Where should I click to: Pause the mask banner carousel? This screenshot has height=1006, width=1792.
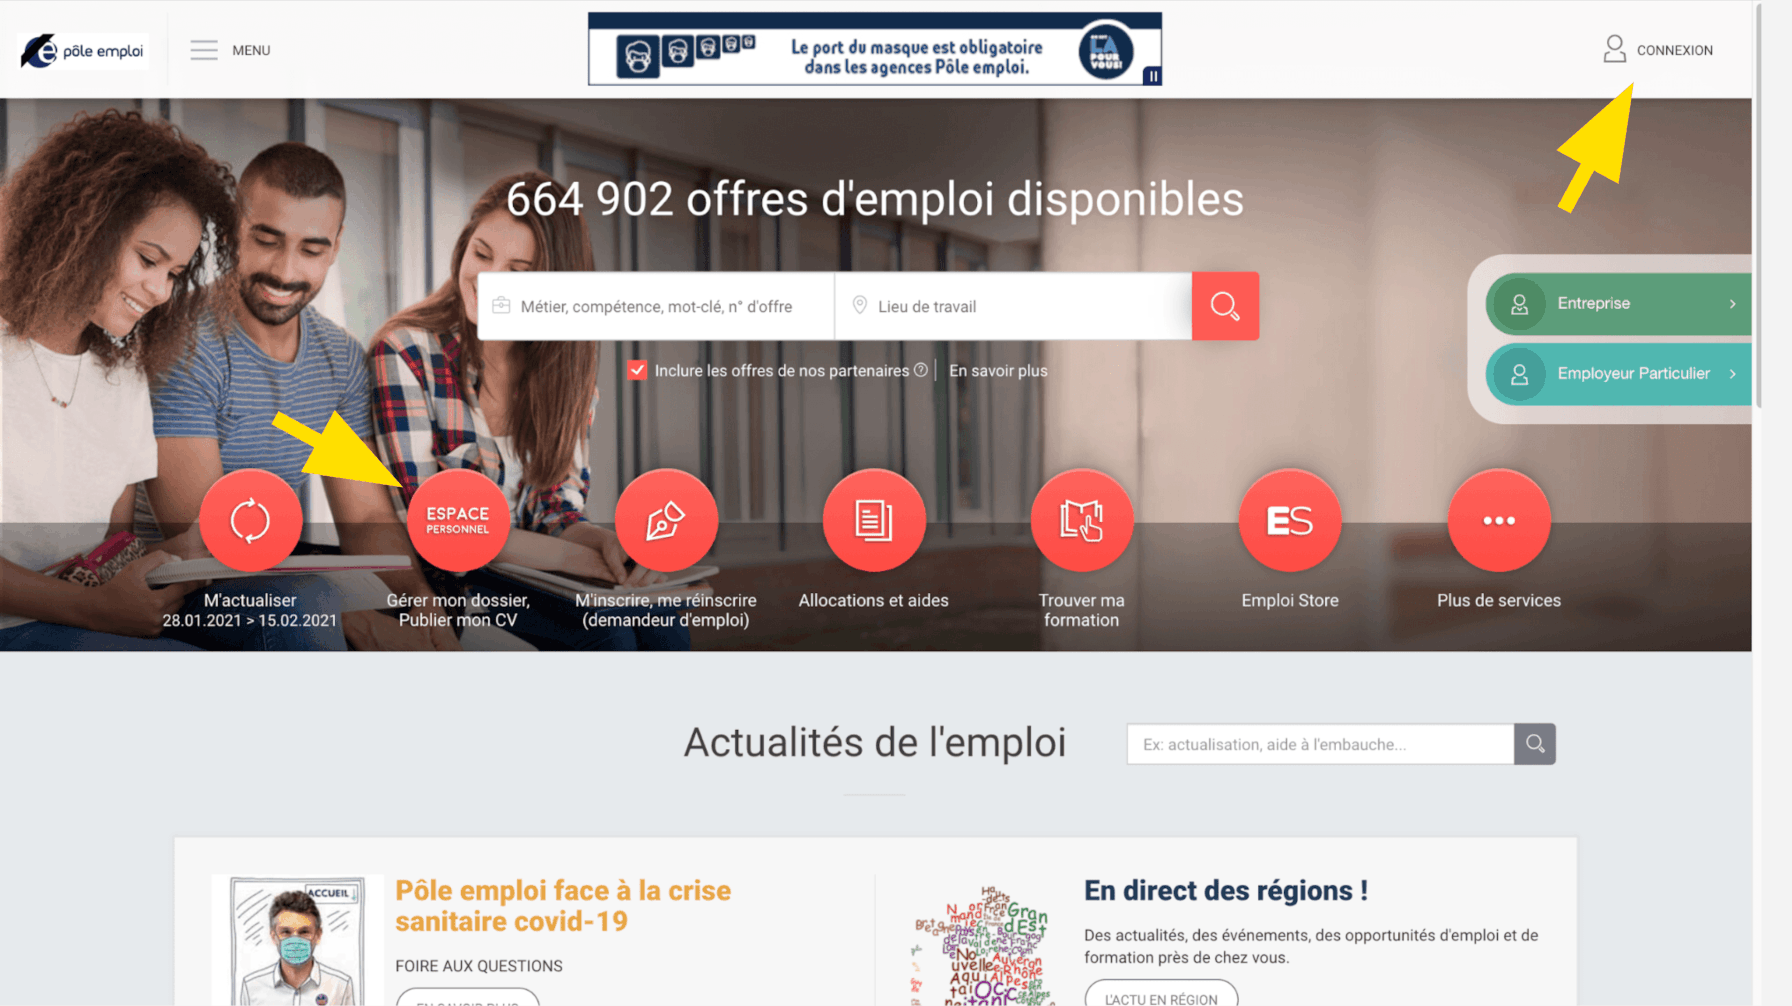(1152, 76)
